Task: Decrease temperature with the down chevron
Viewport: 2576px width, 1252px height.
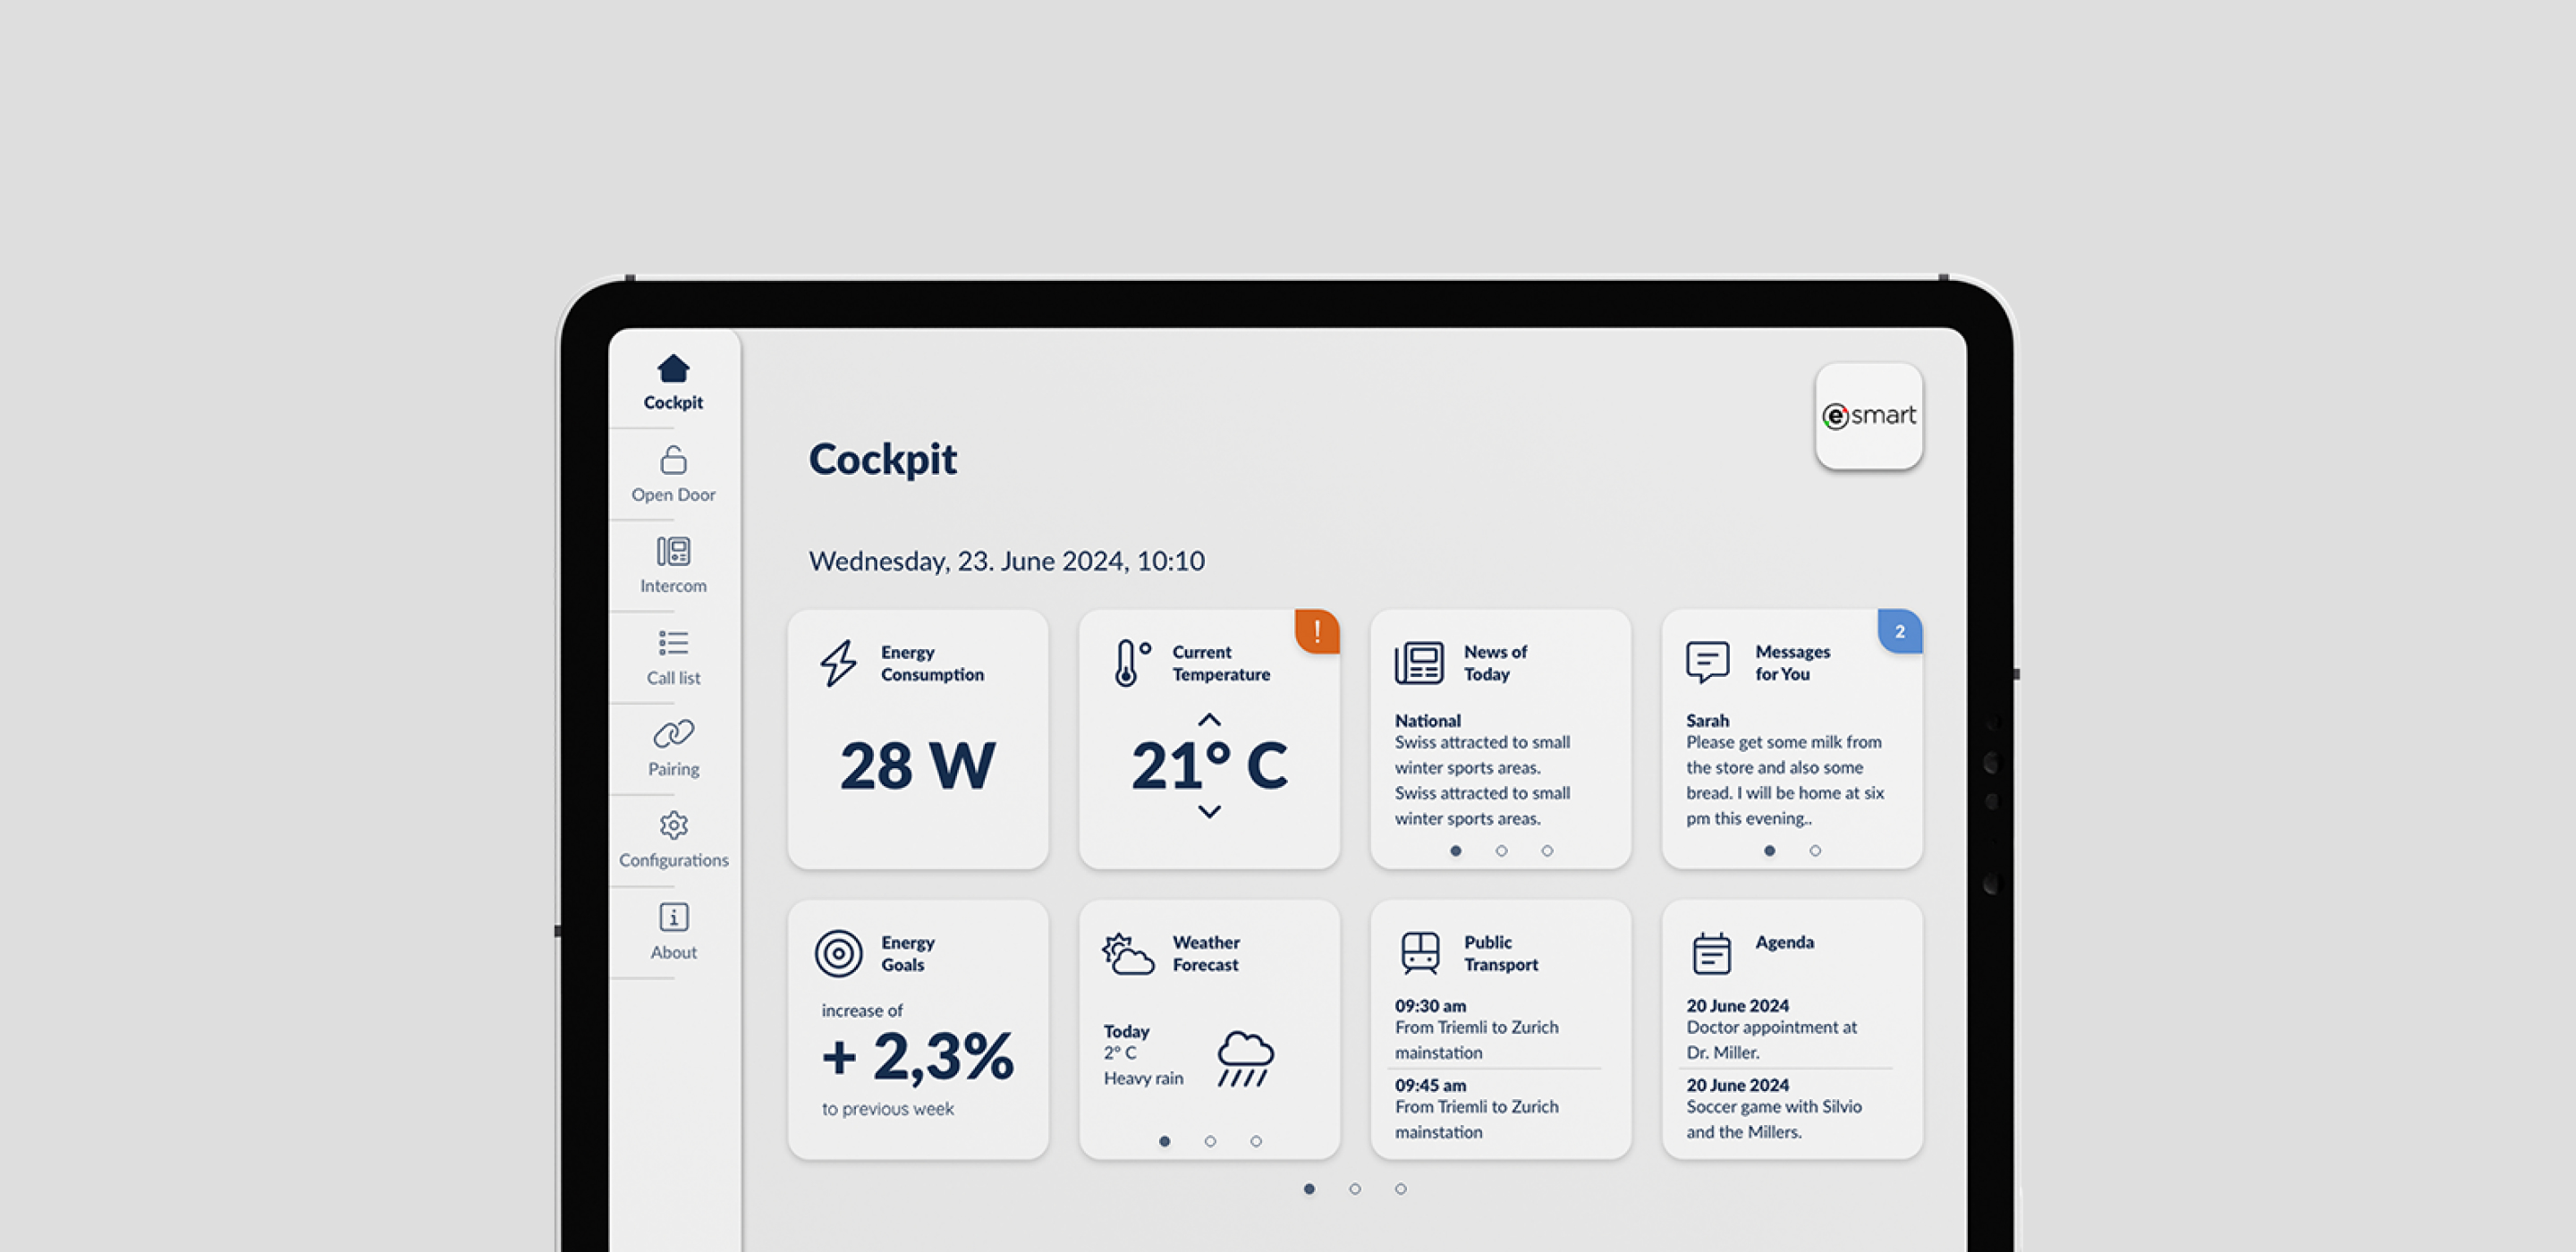Action: [1209, 812]
